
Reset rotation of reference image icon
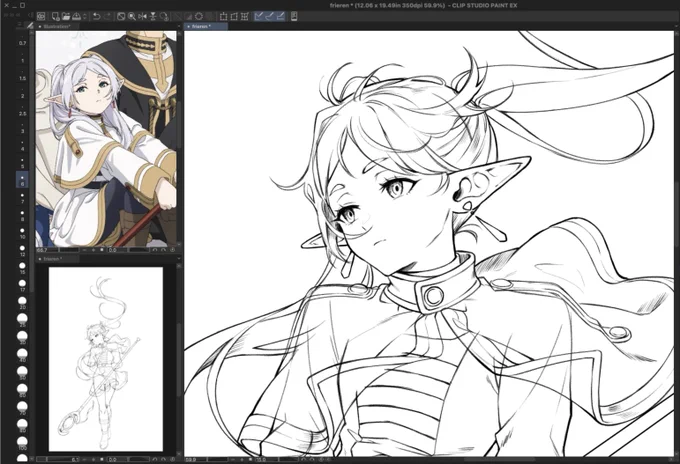pos(173,250)
